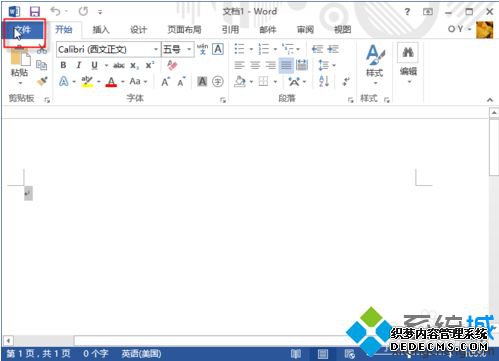
Task: Open the 文件 (File) tab
Action: (x=23, y=30)
